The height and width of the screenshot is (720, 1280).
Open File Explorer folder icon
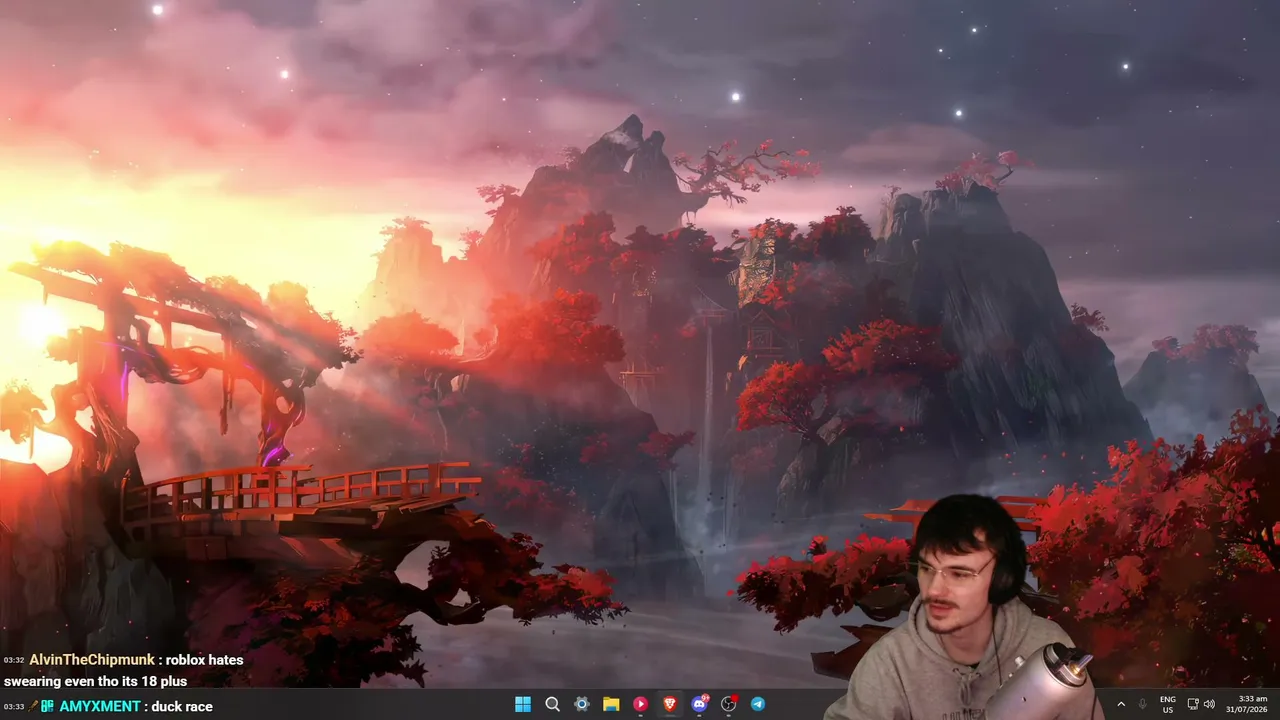tap(611, 704)
